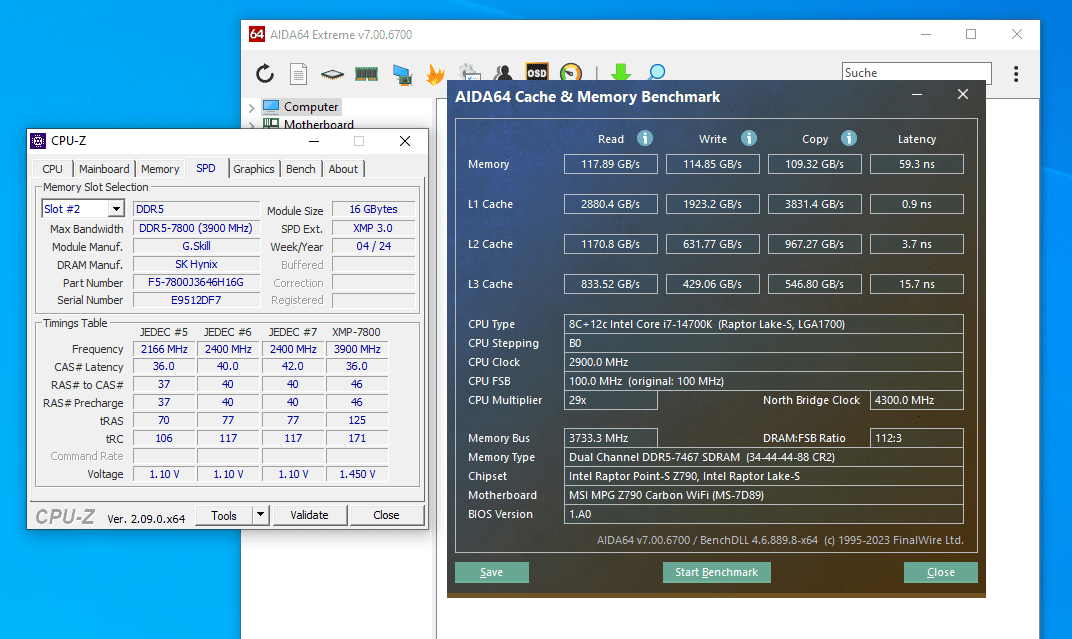Switch to the CPU tab in CPU-Z
The width and height of the screenshot is (1072, 639).
(52, 169)
